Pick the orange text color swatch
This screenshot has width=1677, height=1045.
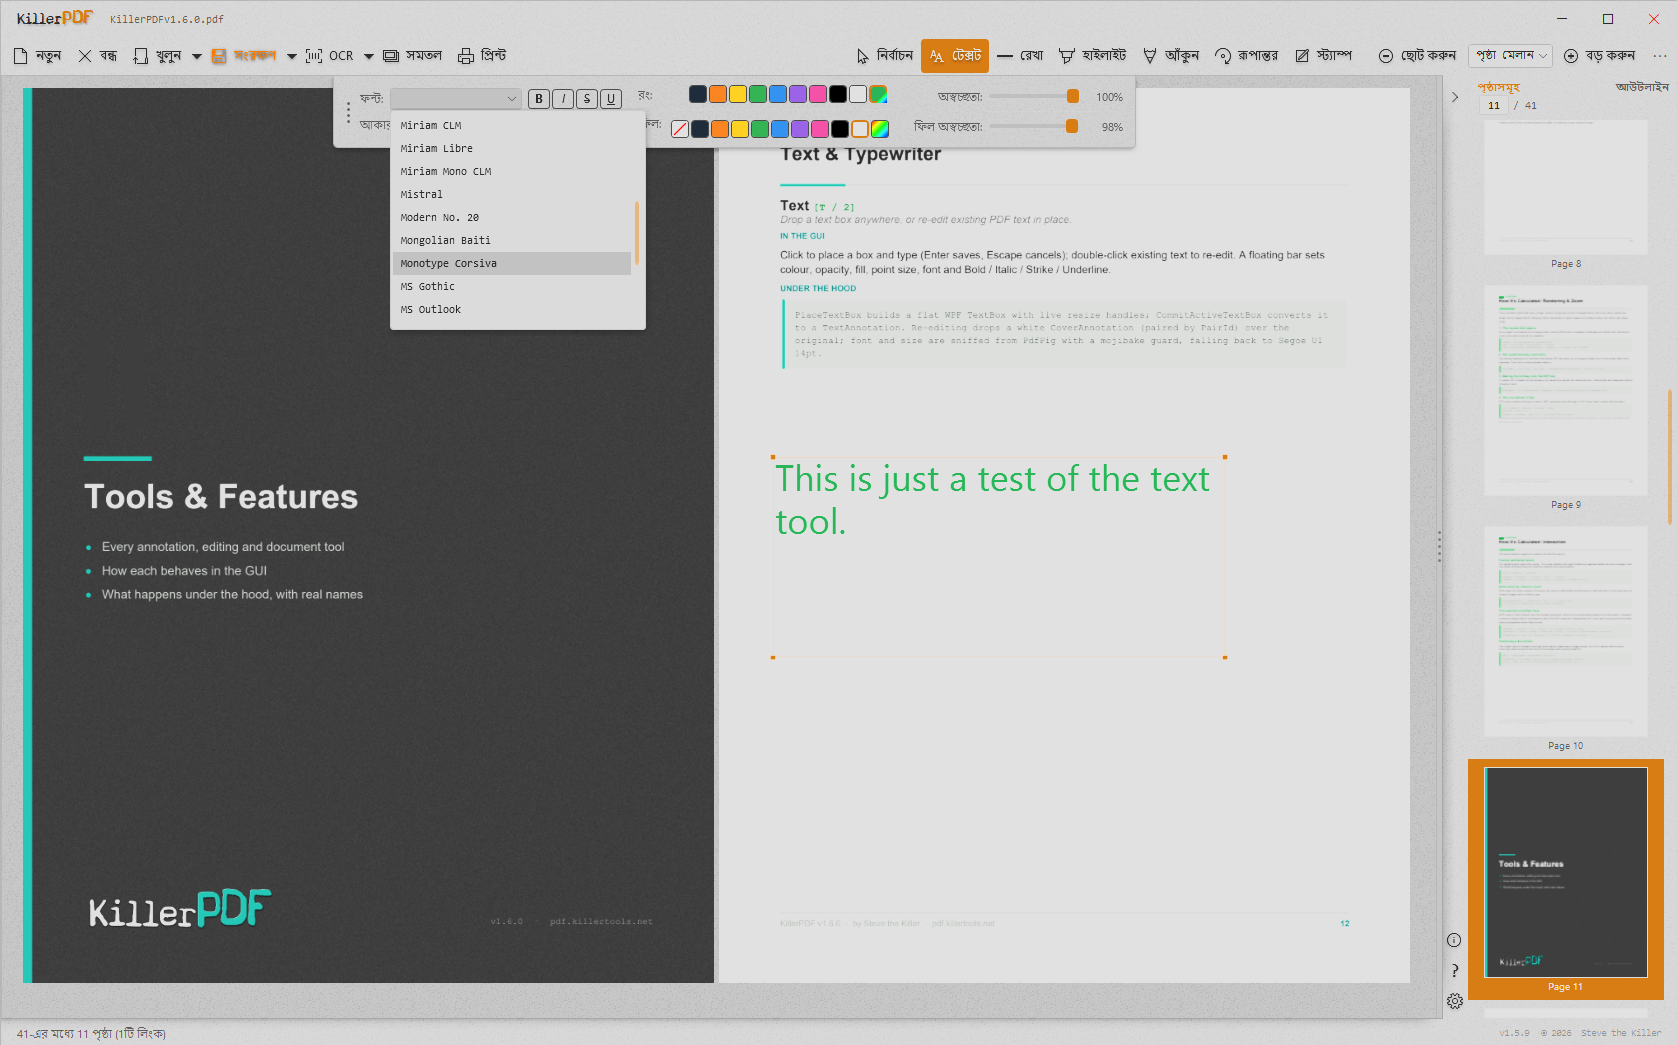pos(718,94)
